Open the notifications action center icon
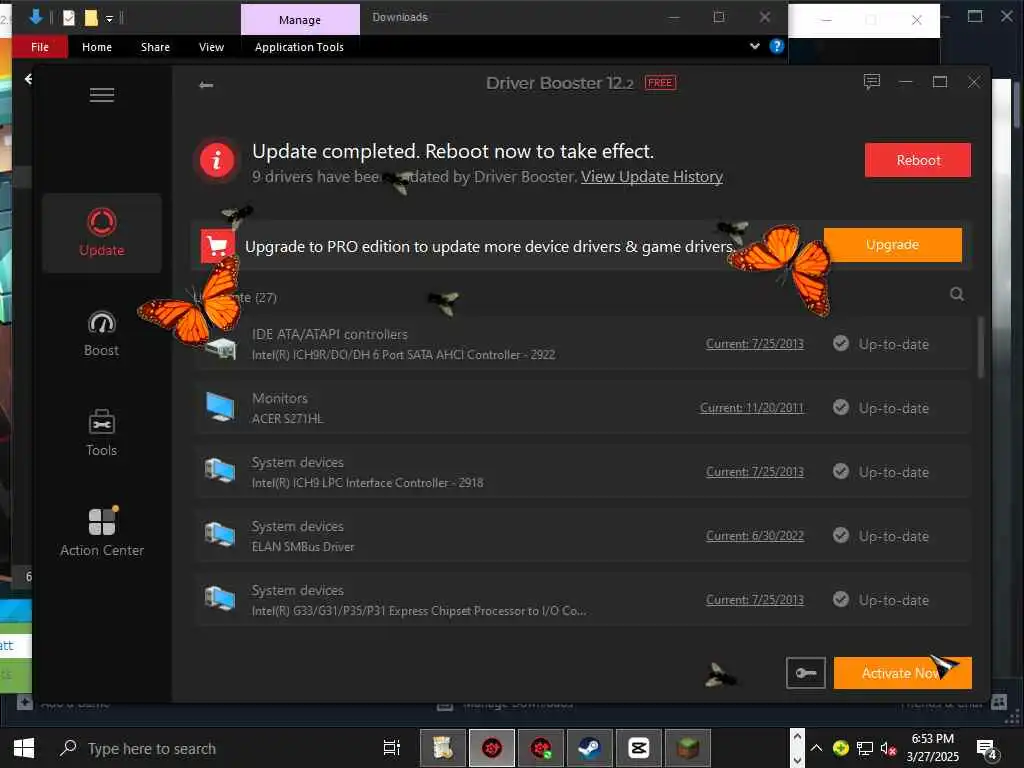The width and height of the screenshot is (1024, 768). 986,749
